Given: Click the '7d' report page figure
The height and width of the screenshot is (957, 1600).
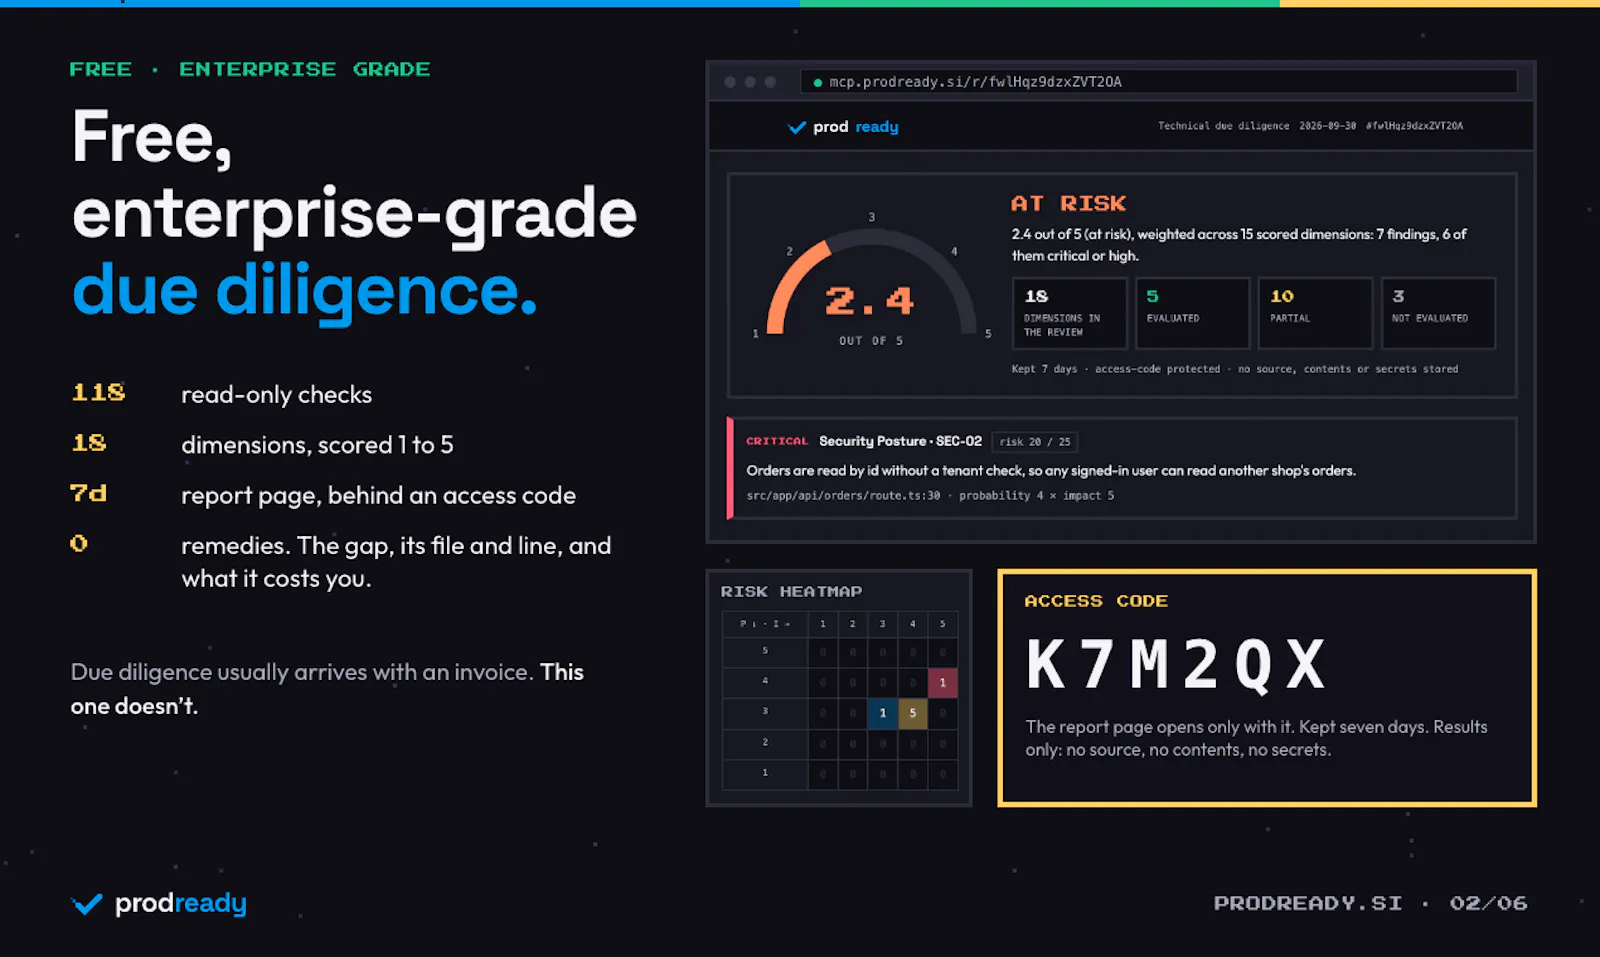Looking at the screenshot, I should [89, 493].
